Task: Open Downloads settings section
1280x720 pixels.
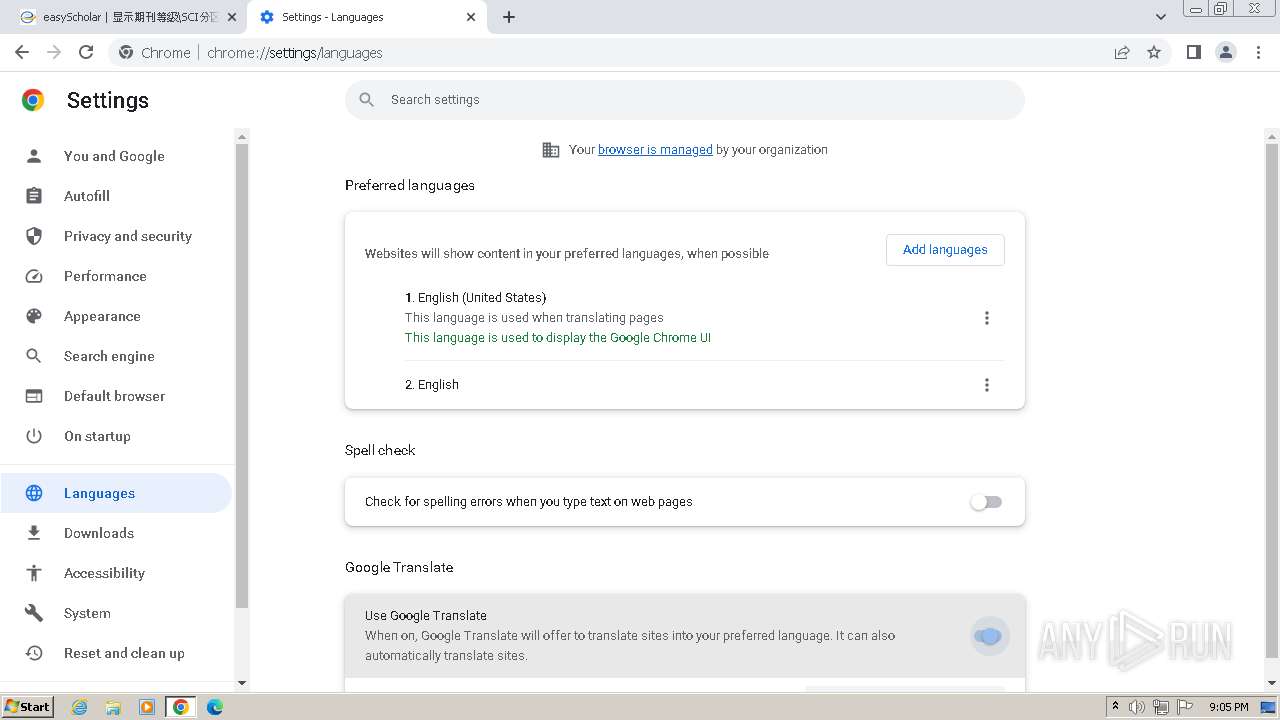Action: [118, 533]
